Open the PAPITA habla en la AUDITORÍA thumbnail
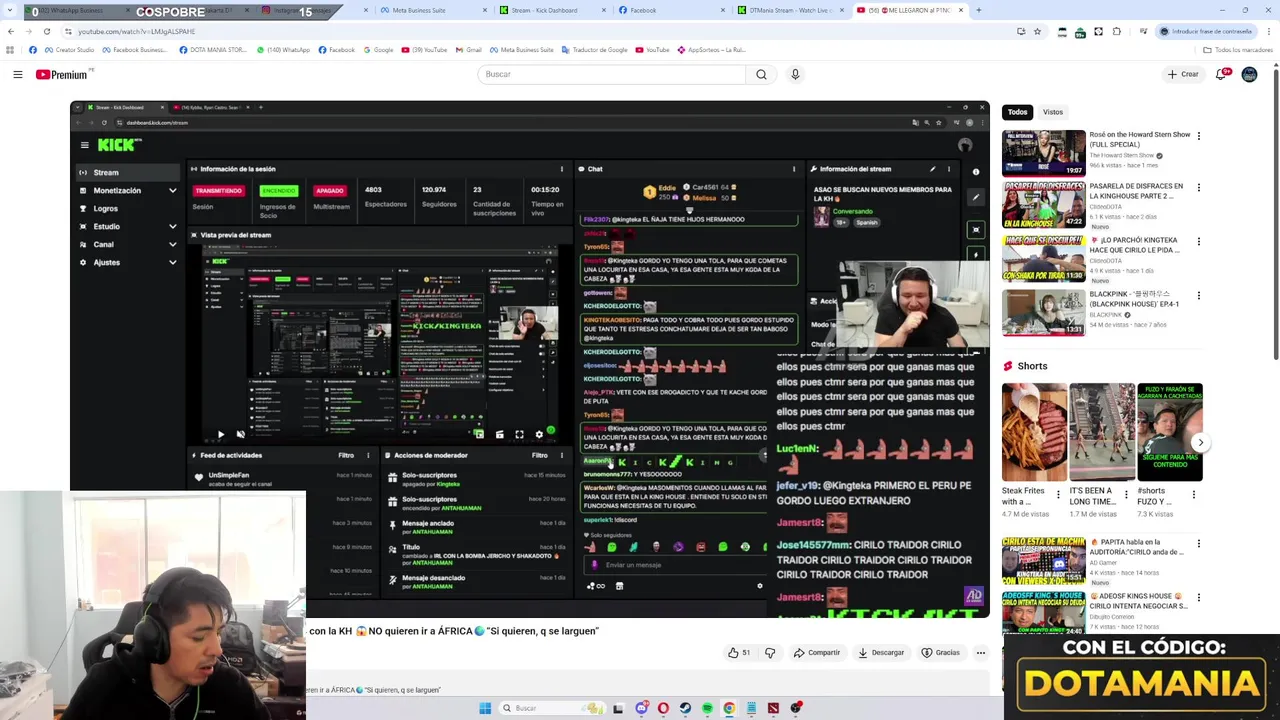1280x720 pixels. coord(1044,561)
